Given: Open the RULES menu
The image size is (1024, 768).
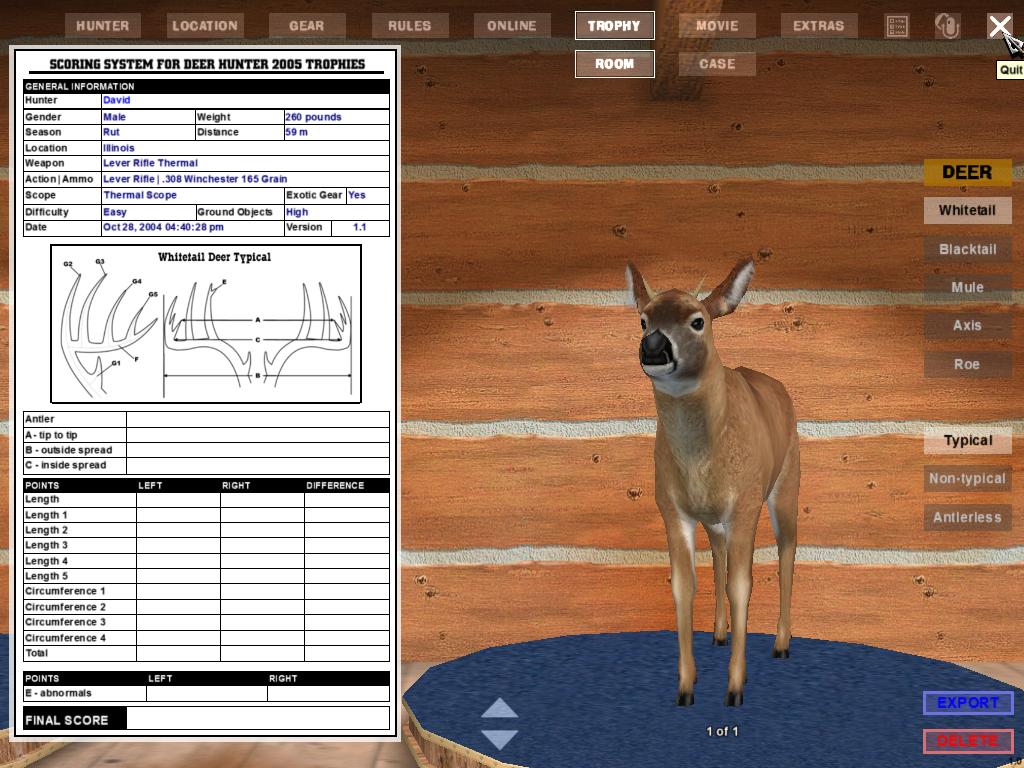Looking at the screenshot, I should pyautogui.click(x=409, y=26).
